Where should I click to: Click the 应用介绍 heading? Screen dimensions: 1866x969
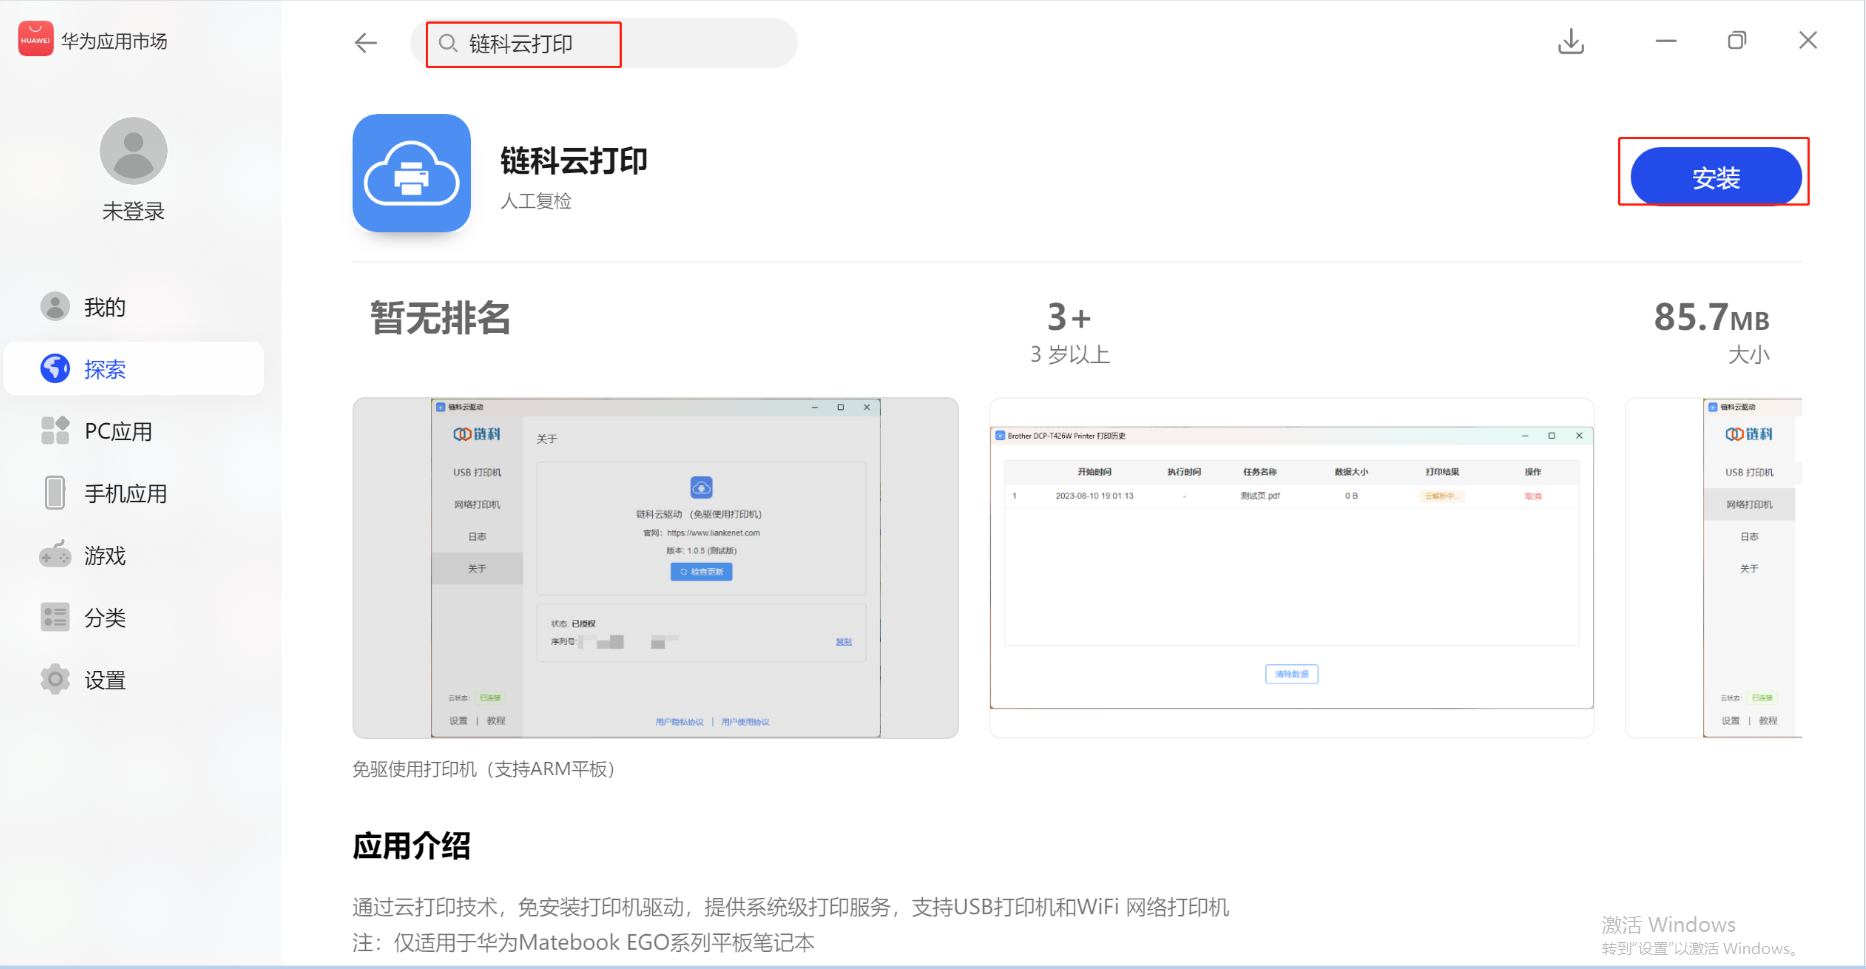[x=411, y=846]
